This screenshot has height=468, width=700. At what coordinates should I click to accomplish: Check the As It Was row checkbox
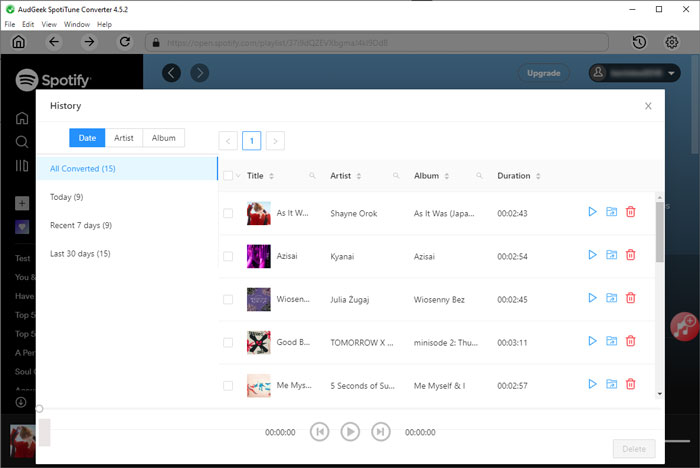click(x=228, y=213)
